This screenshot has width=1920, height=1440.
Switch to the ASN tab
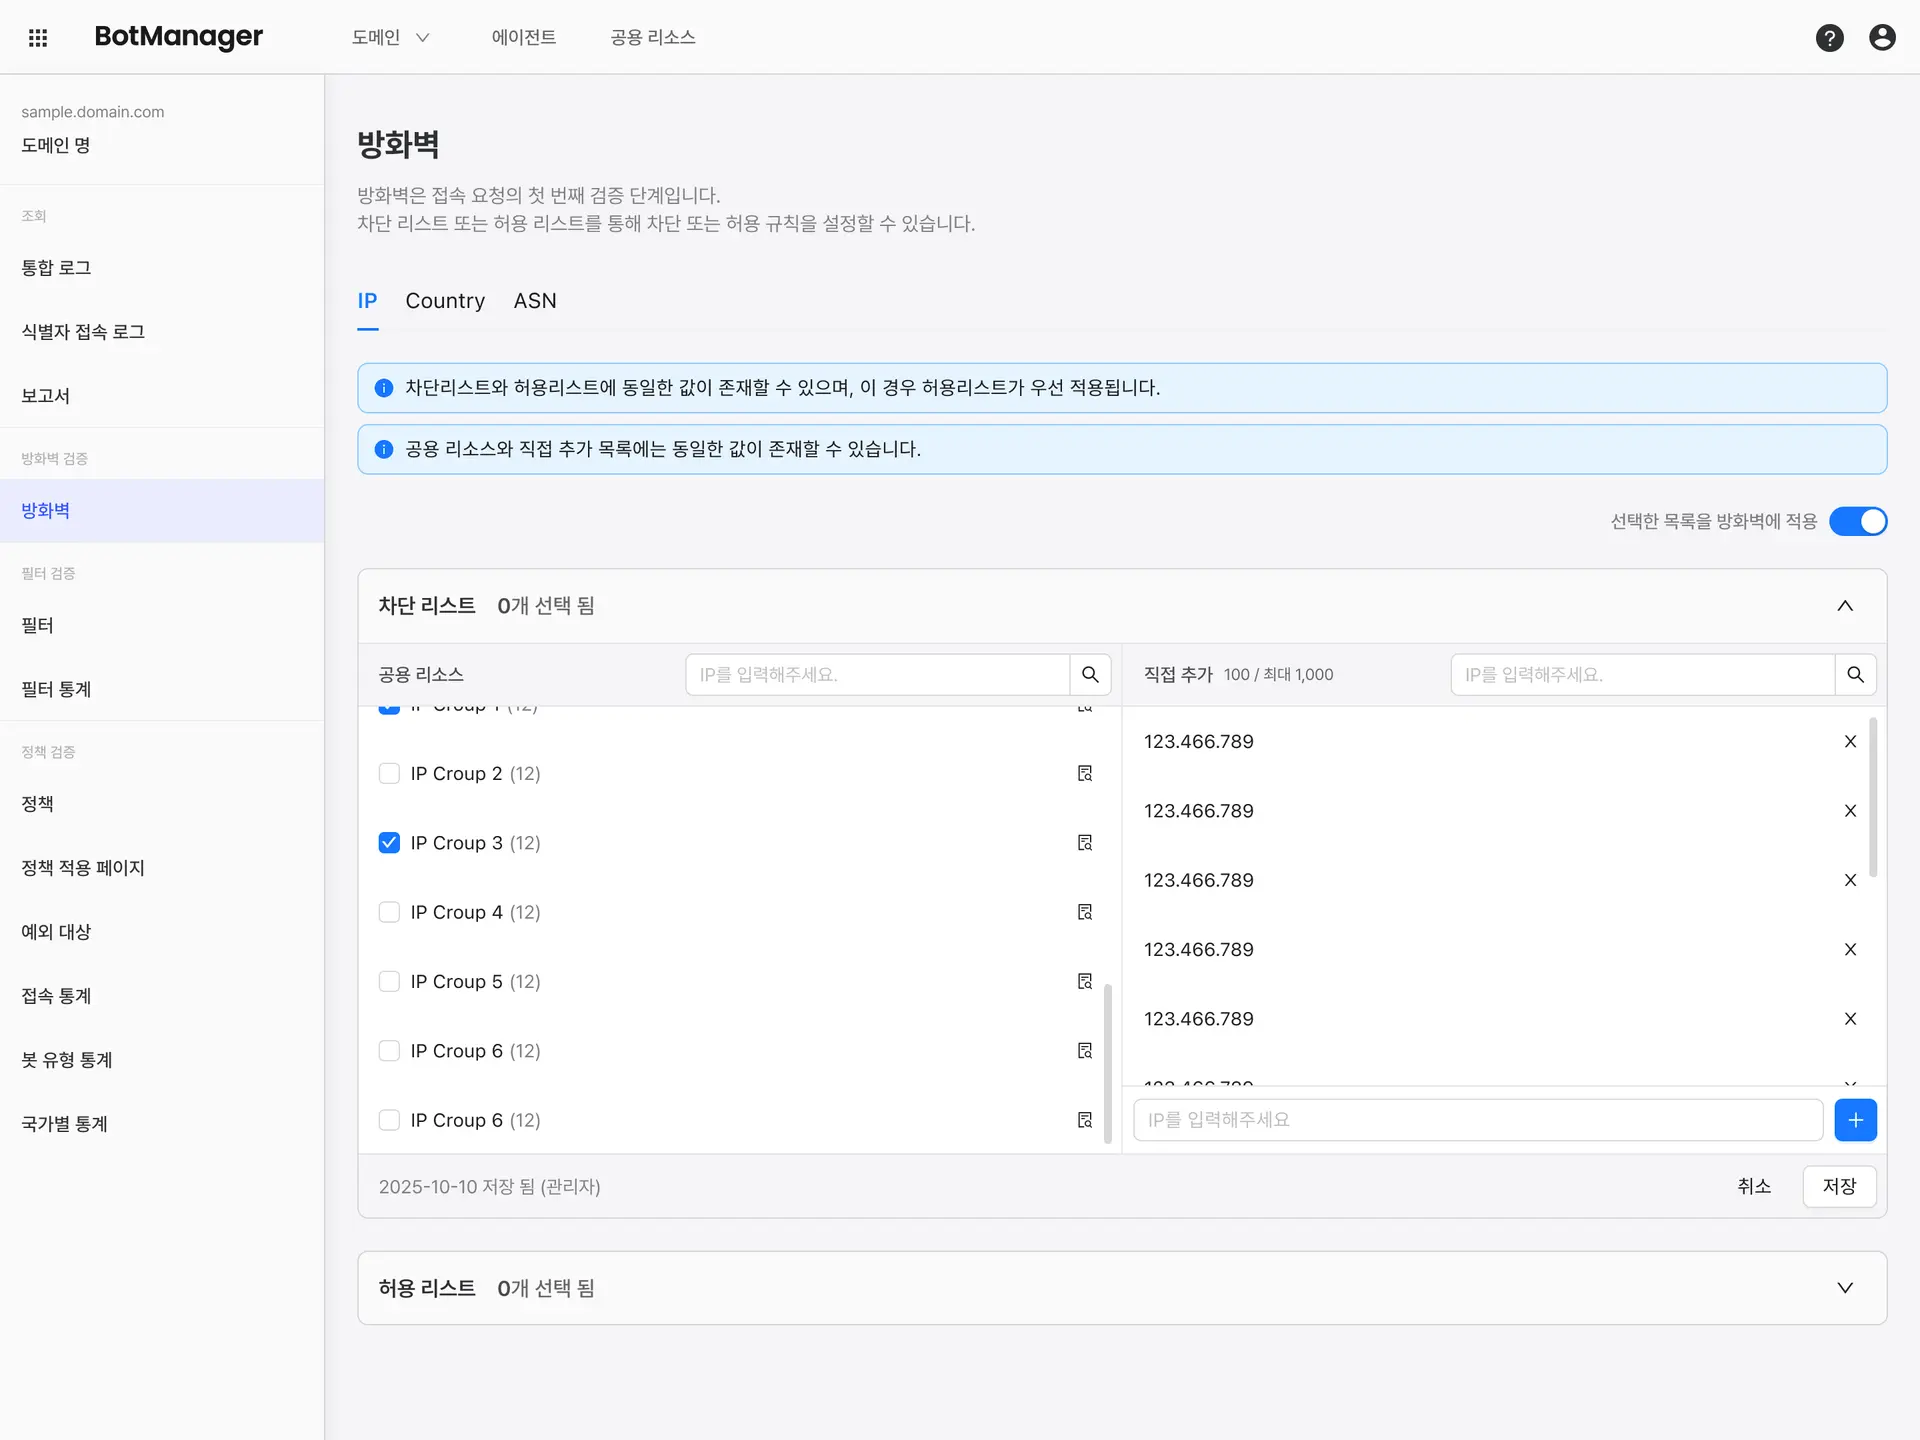[x=535, y=301]
